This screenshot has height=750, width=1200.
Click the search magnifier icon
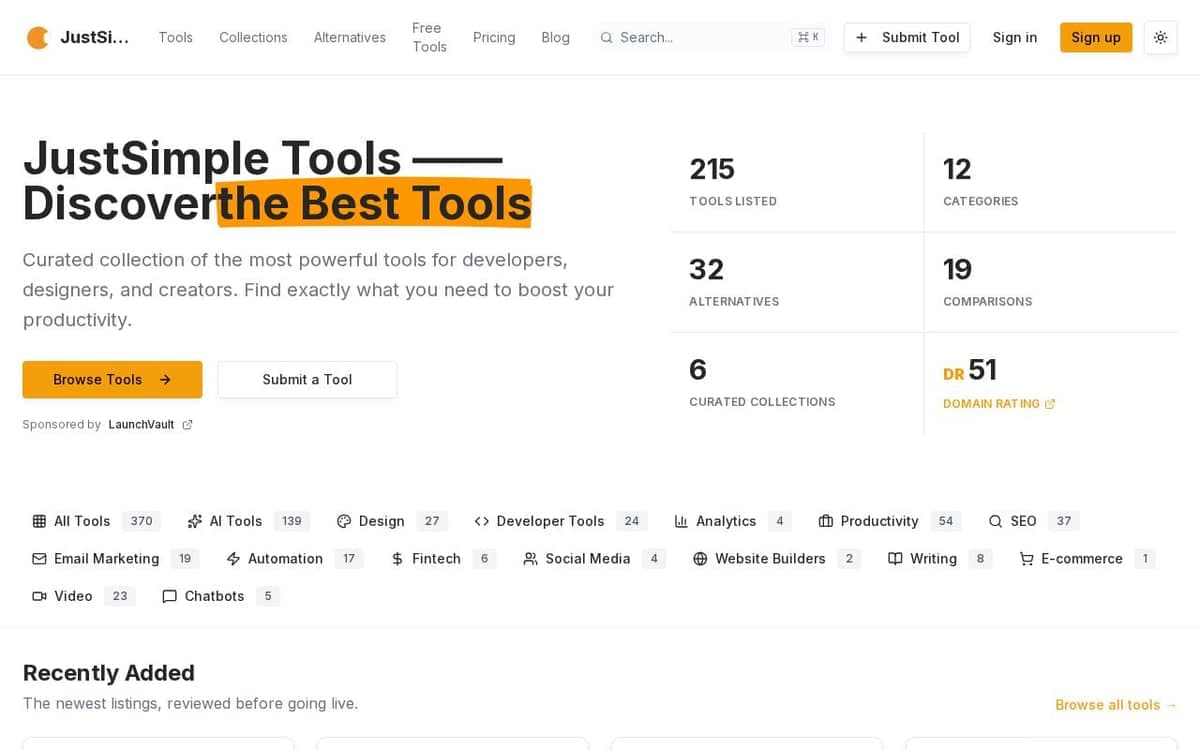tap(606, 37)
